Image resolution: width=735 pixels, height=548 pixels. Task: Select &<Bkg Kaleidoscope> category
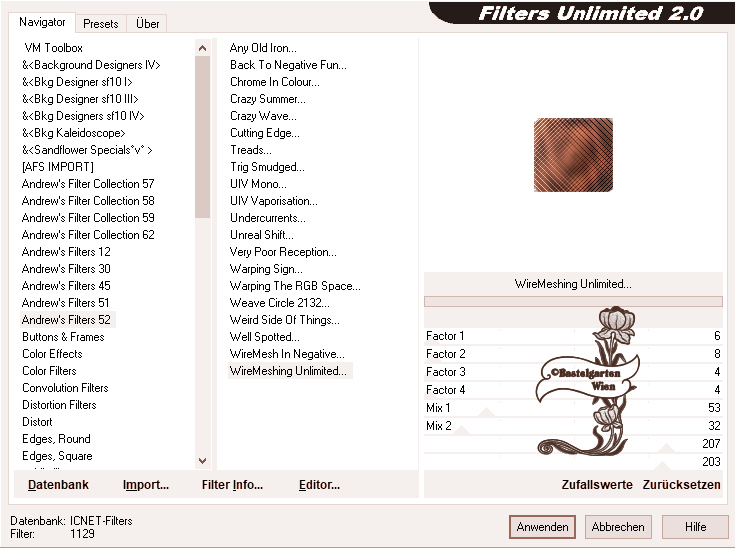click(x=74, y=133)
